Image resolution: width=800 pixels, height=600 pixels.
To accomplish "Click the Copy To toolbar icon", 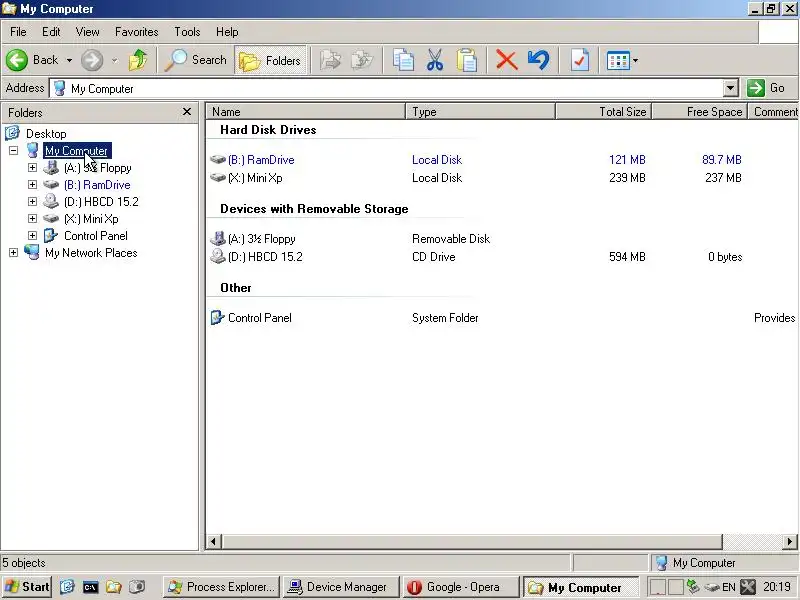I will tap(362, 60).
